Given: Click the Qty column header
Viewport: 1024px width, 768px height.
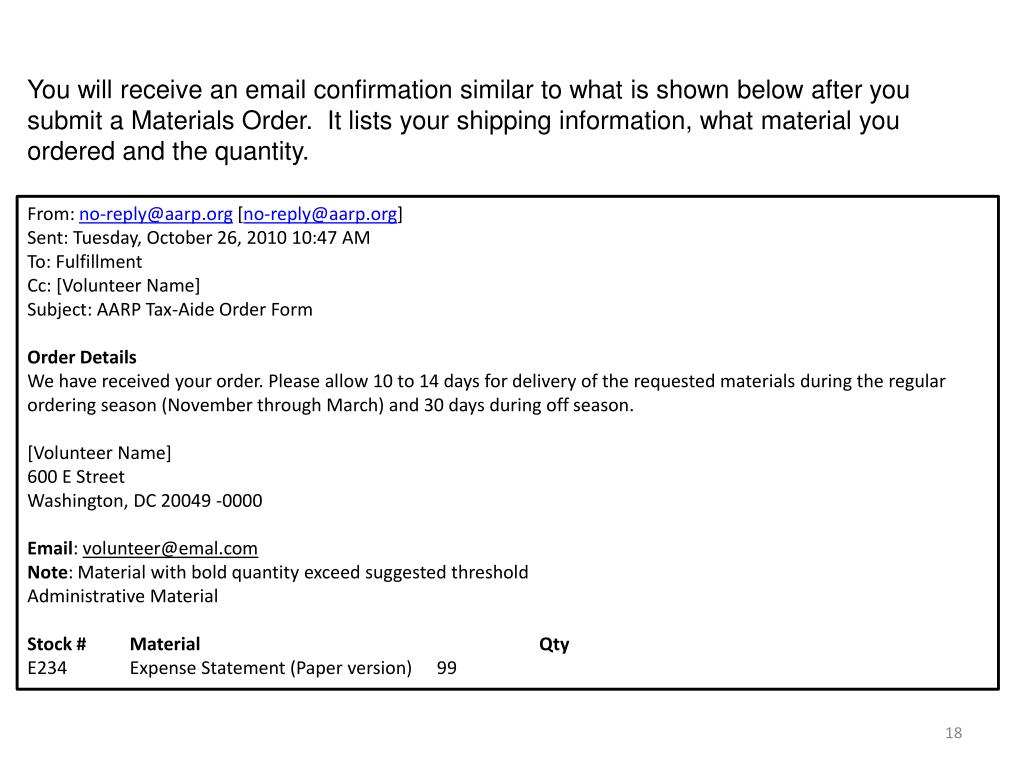Looking at the screenshot, I should point(554,645).
